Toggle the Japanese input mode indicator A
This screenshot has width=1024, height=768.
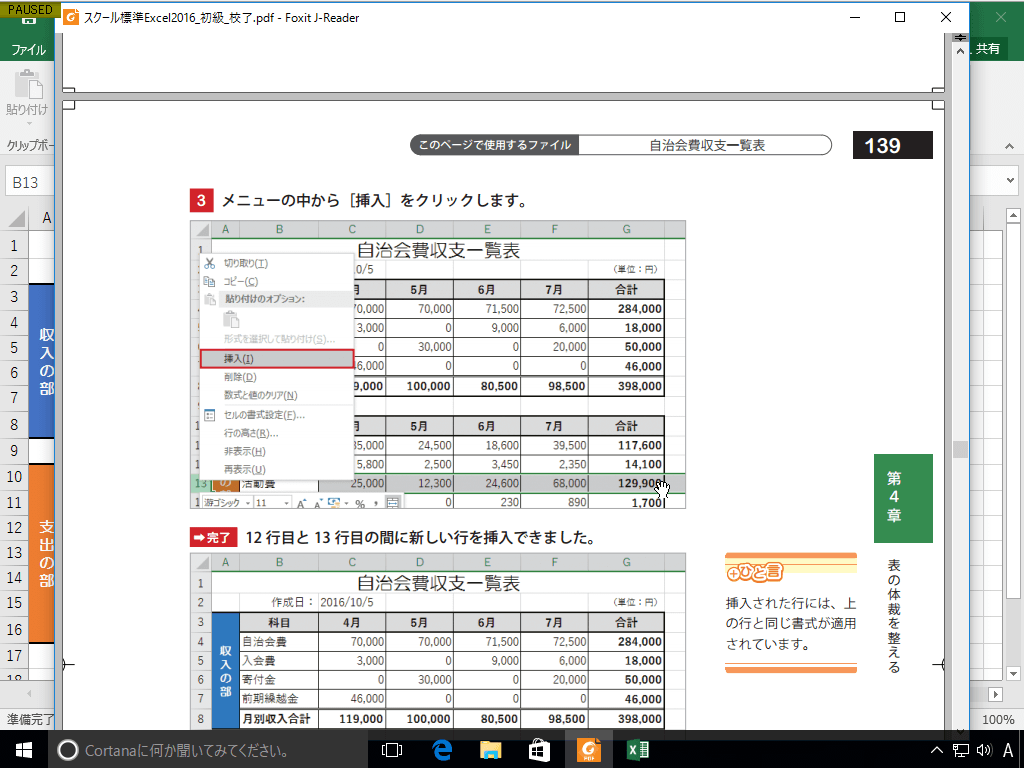pos(1008,748)
